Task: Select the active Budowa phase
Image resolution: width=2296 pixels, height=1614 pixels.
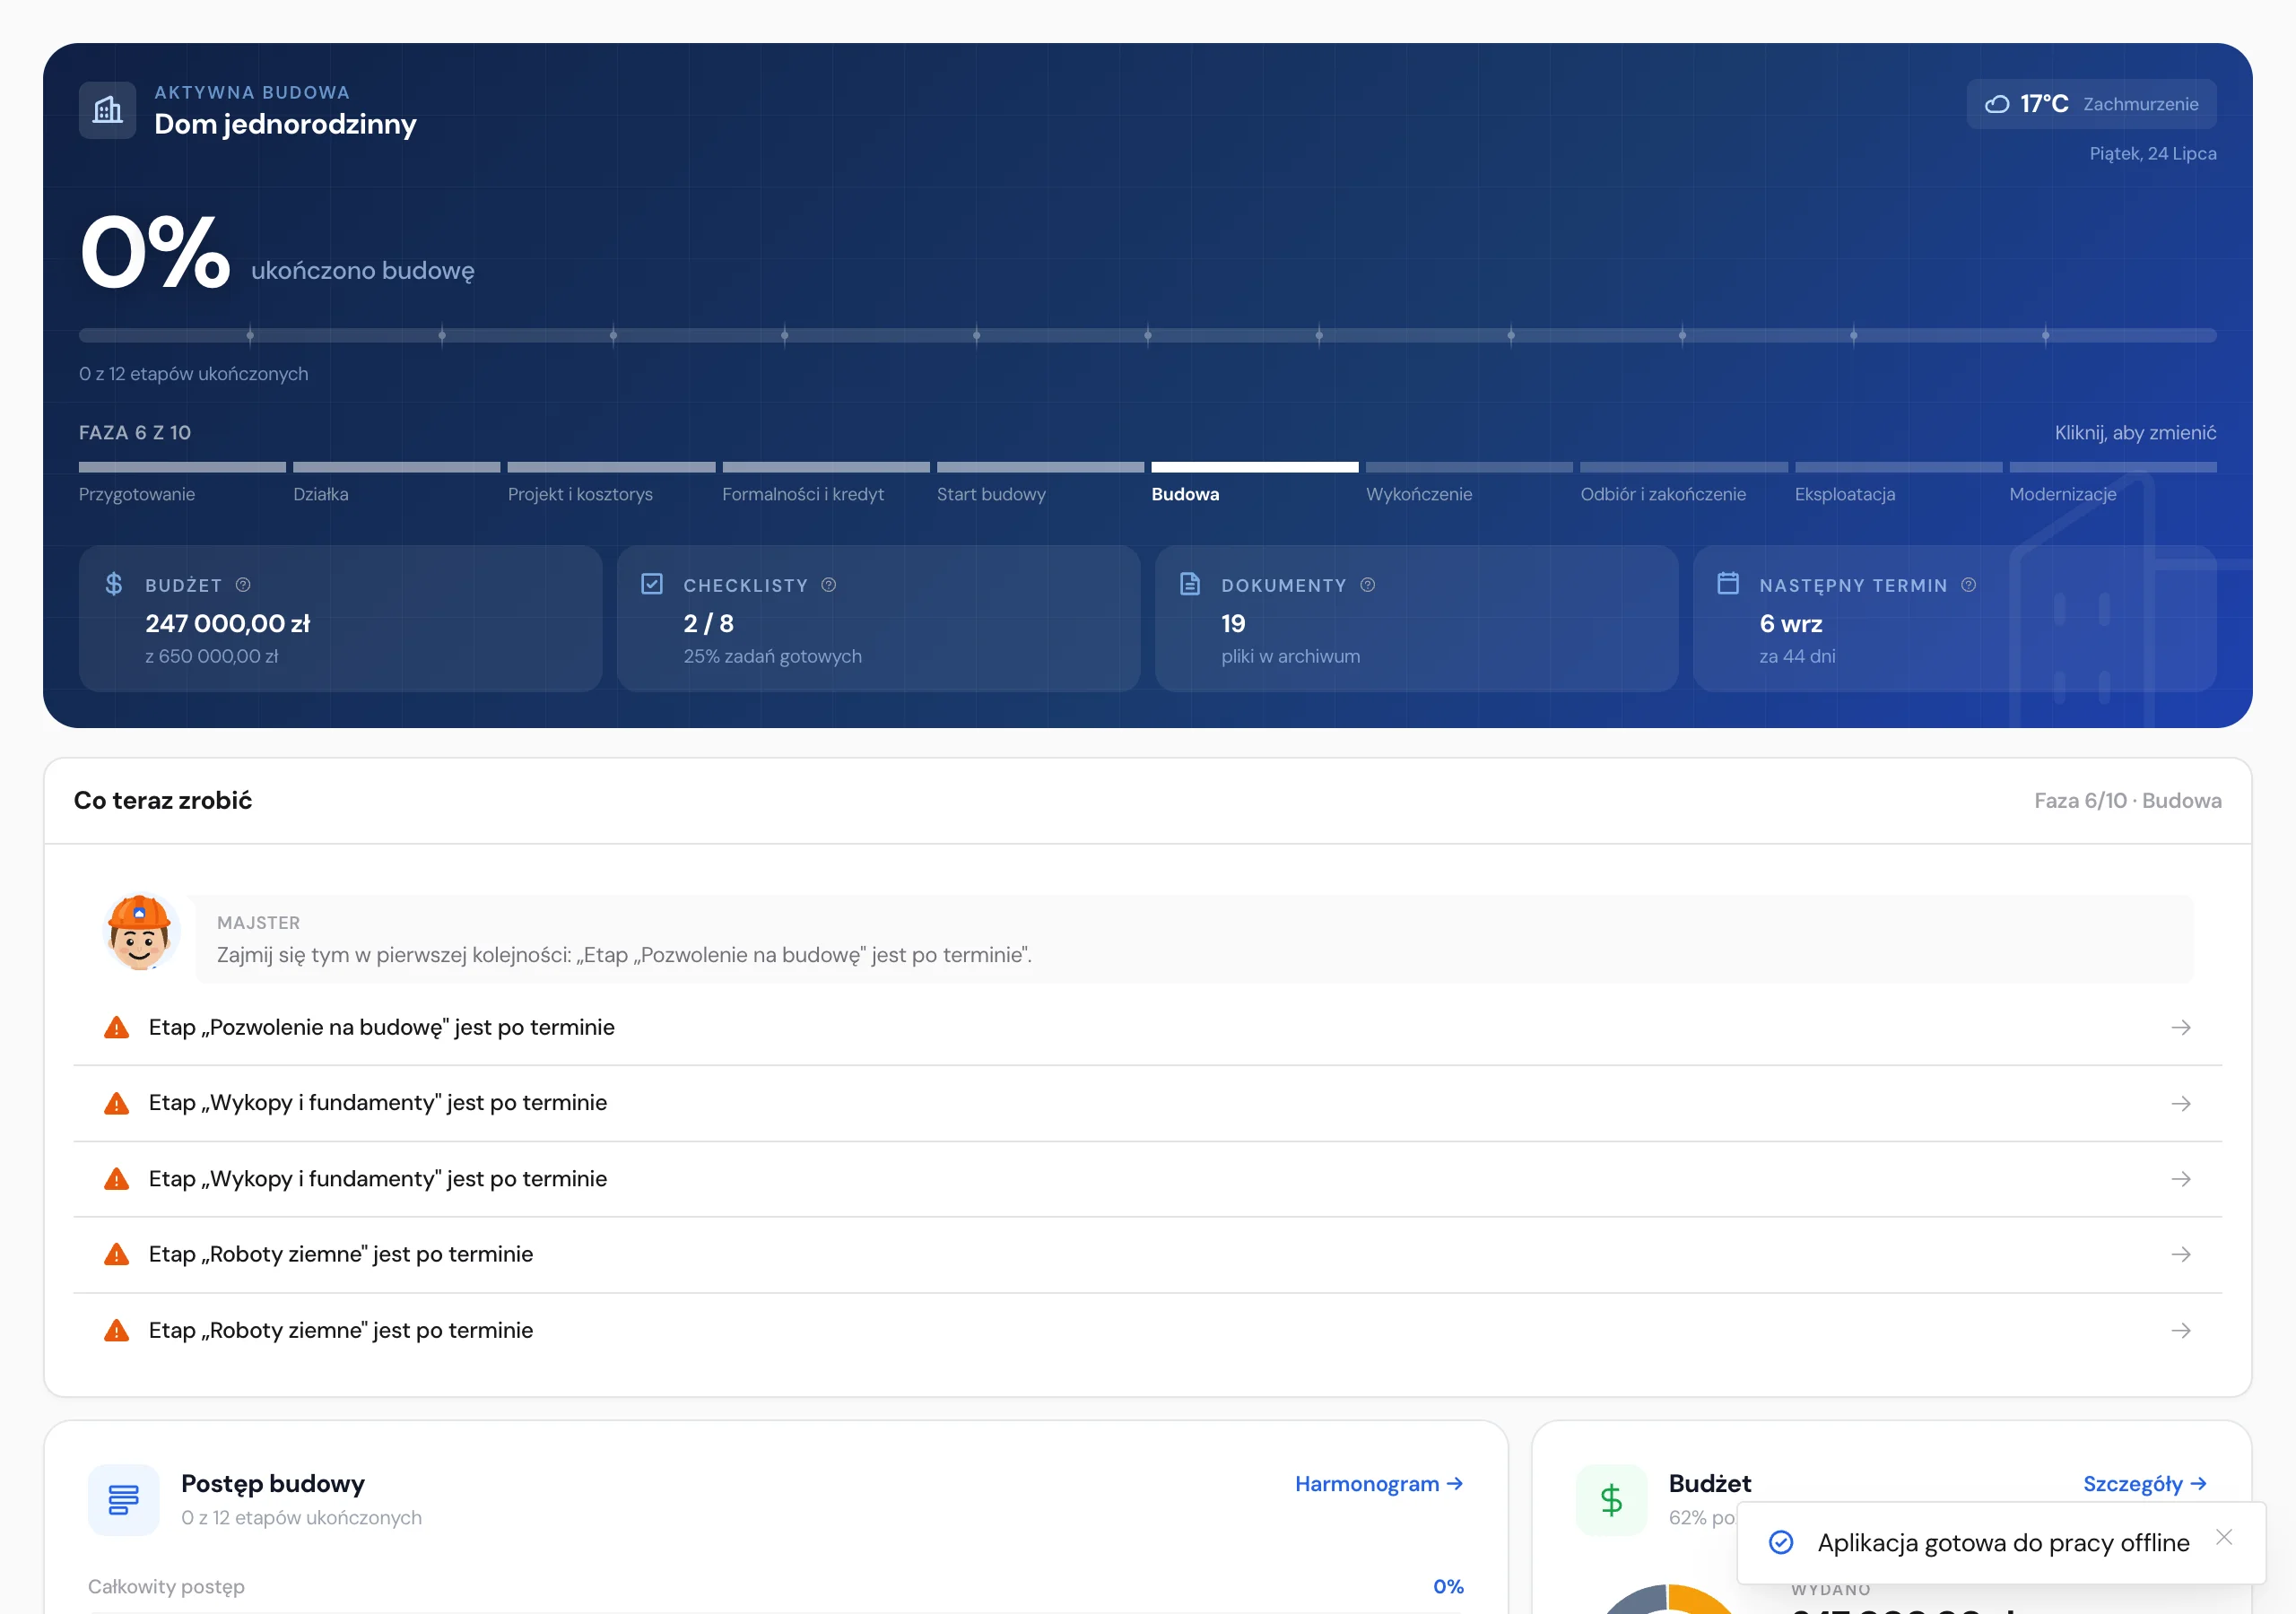Action: point(1255,484)
